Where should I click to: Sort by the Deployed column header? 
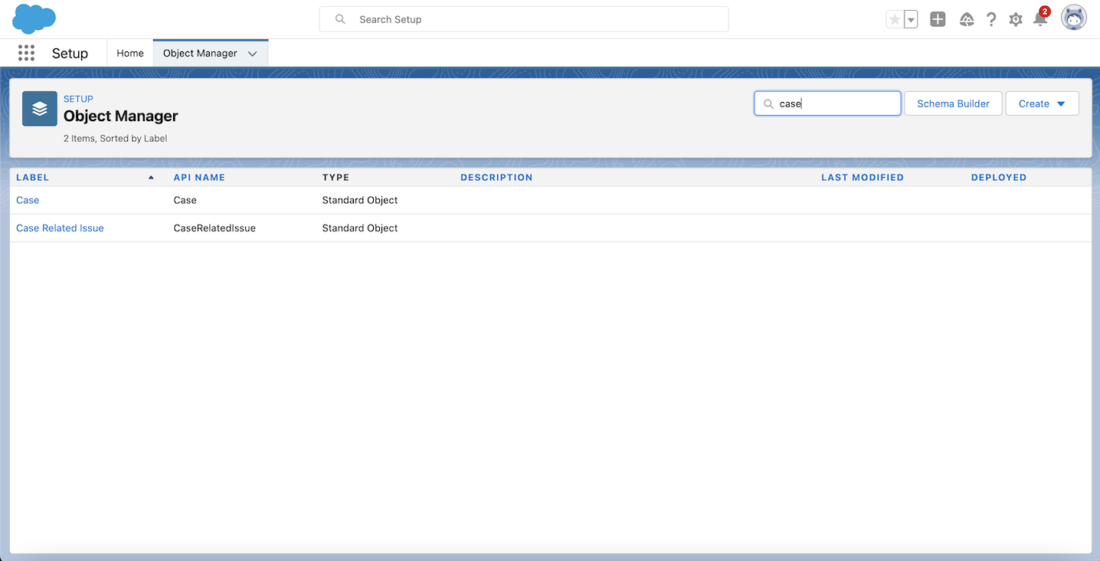[x=998, y=177]
